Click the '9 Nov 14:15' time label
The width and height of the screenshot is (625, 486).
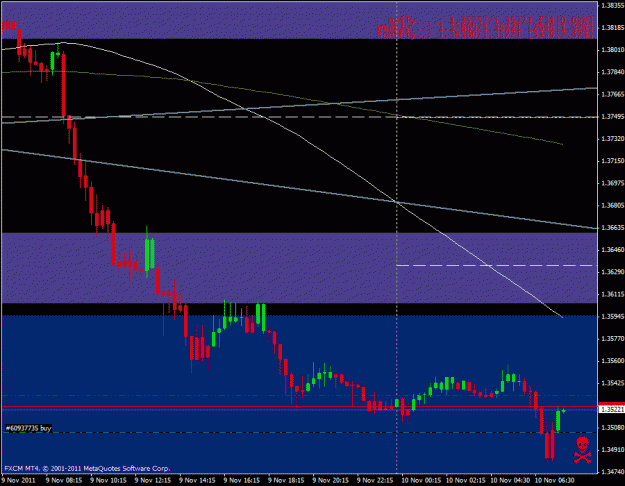tap(197, 480)
